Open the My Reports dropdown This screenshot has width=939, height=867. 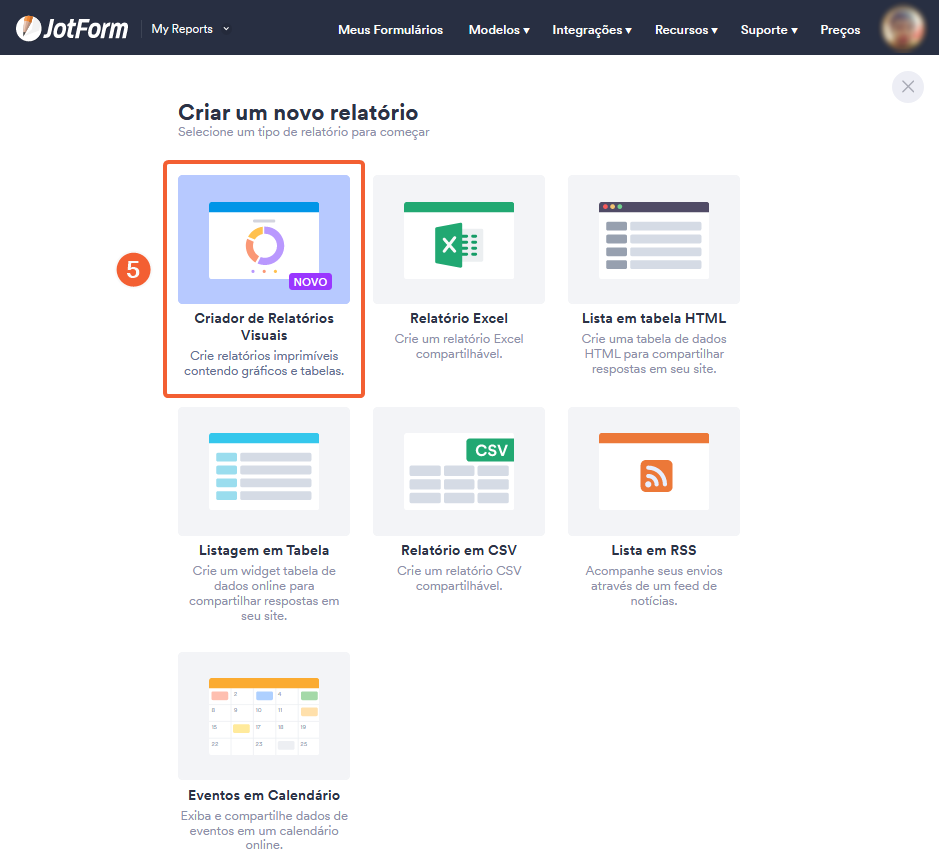click(190, 29)
